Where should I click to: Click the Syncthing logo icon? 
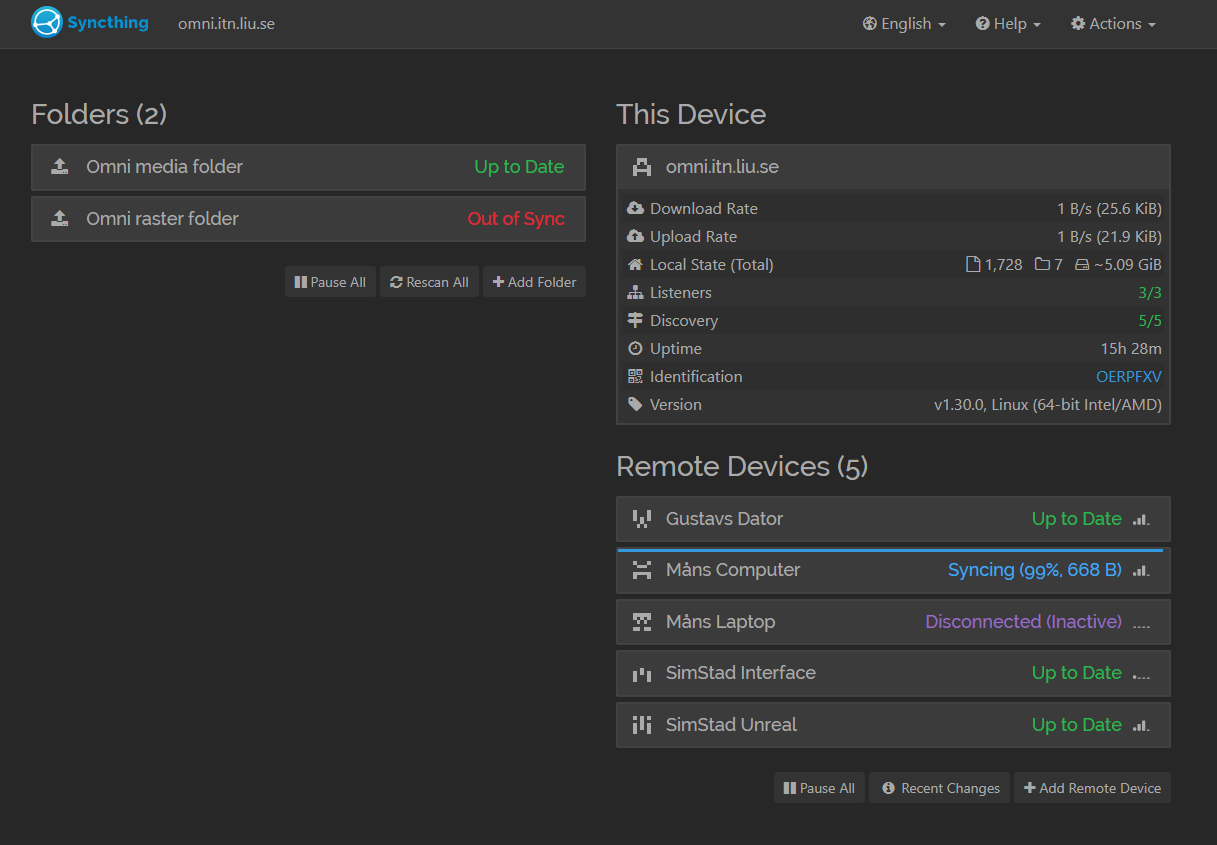click(x=47, y=22)
